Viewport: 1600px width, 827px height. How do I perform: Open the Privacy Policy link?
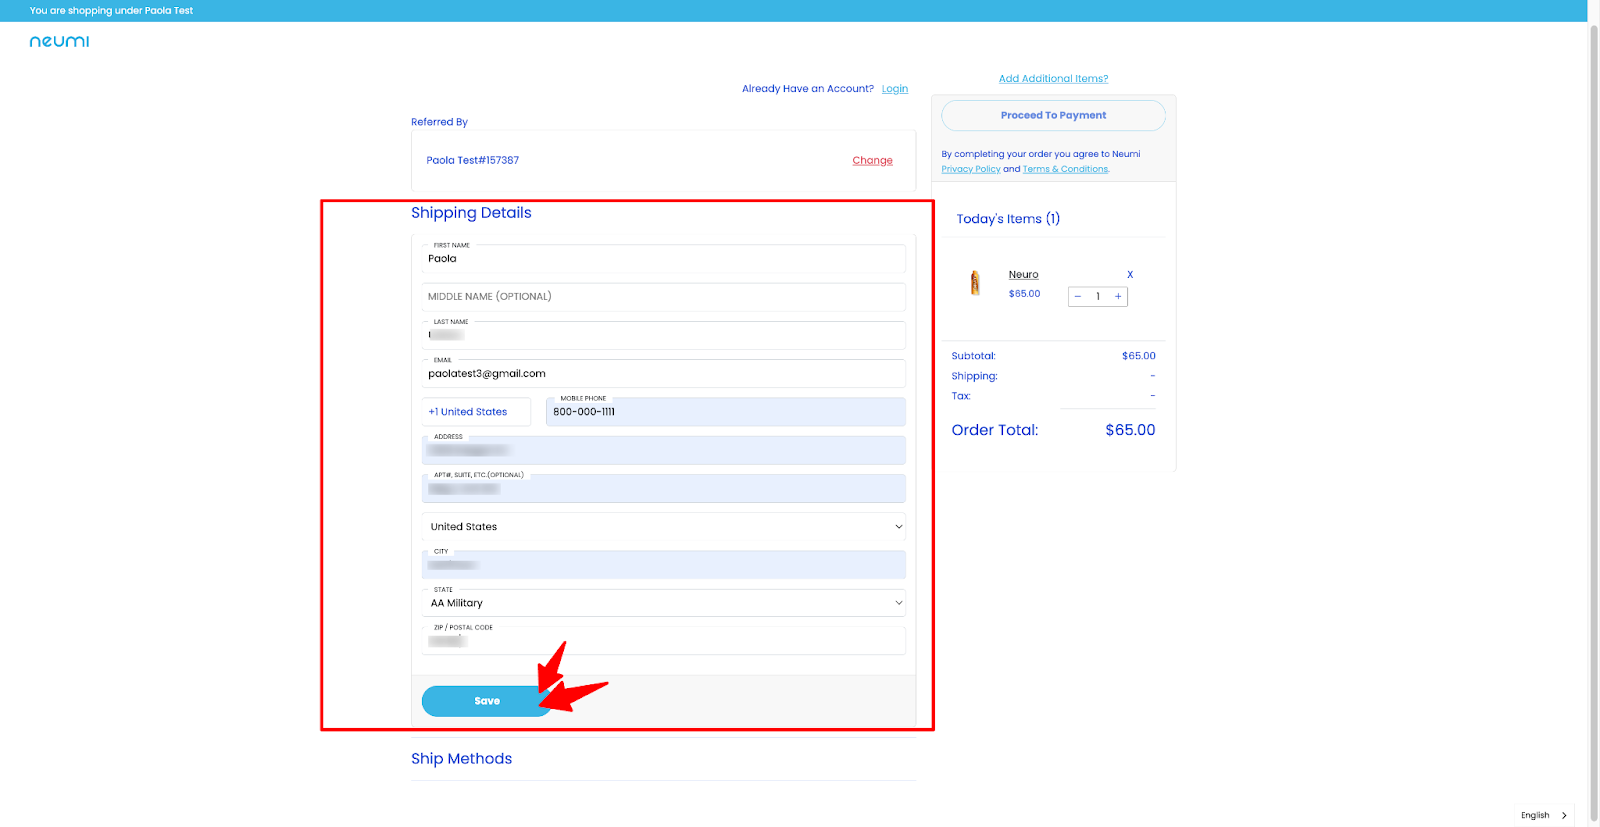(x=970, y=169)
